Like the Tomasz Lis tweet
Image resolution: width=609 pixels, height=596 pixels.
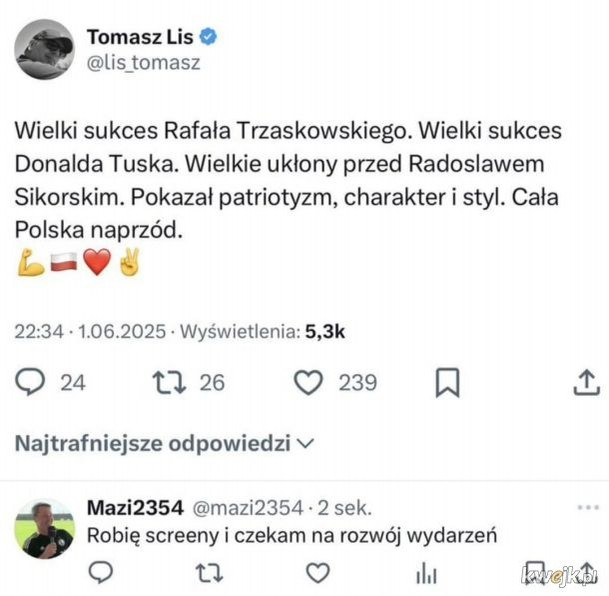pyautogui.click(x=308, y=382)
